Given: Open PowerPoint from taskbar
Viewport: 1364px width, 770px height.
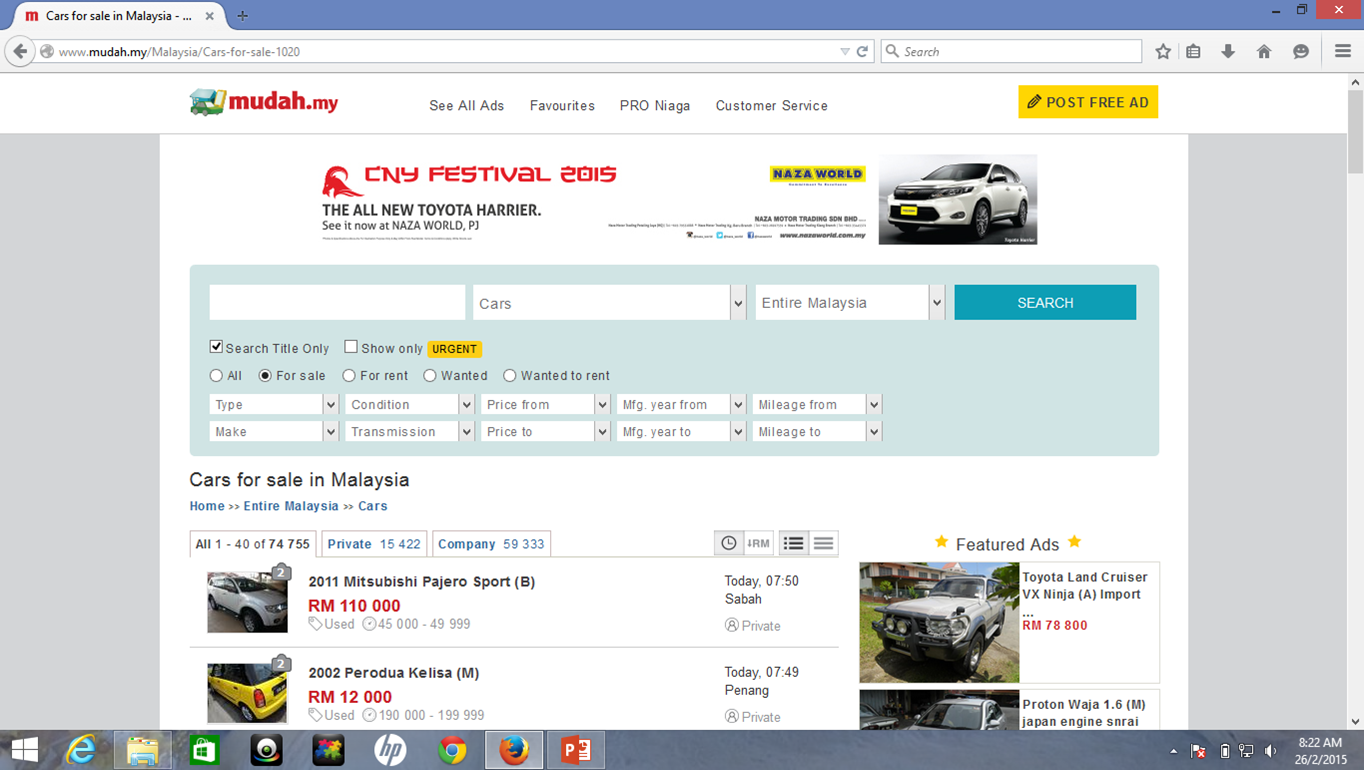Looking at the screenshot, I should (576, 750).
